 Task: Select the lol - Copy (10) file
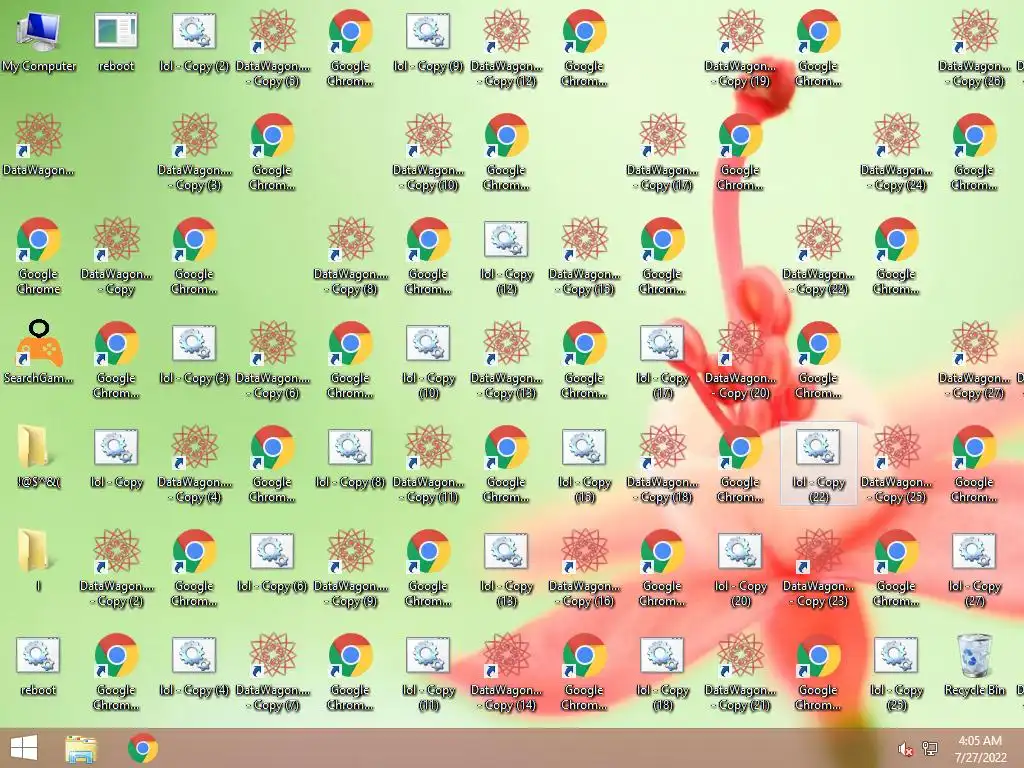[428, 361]
